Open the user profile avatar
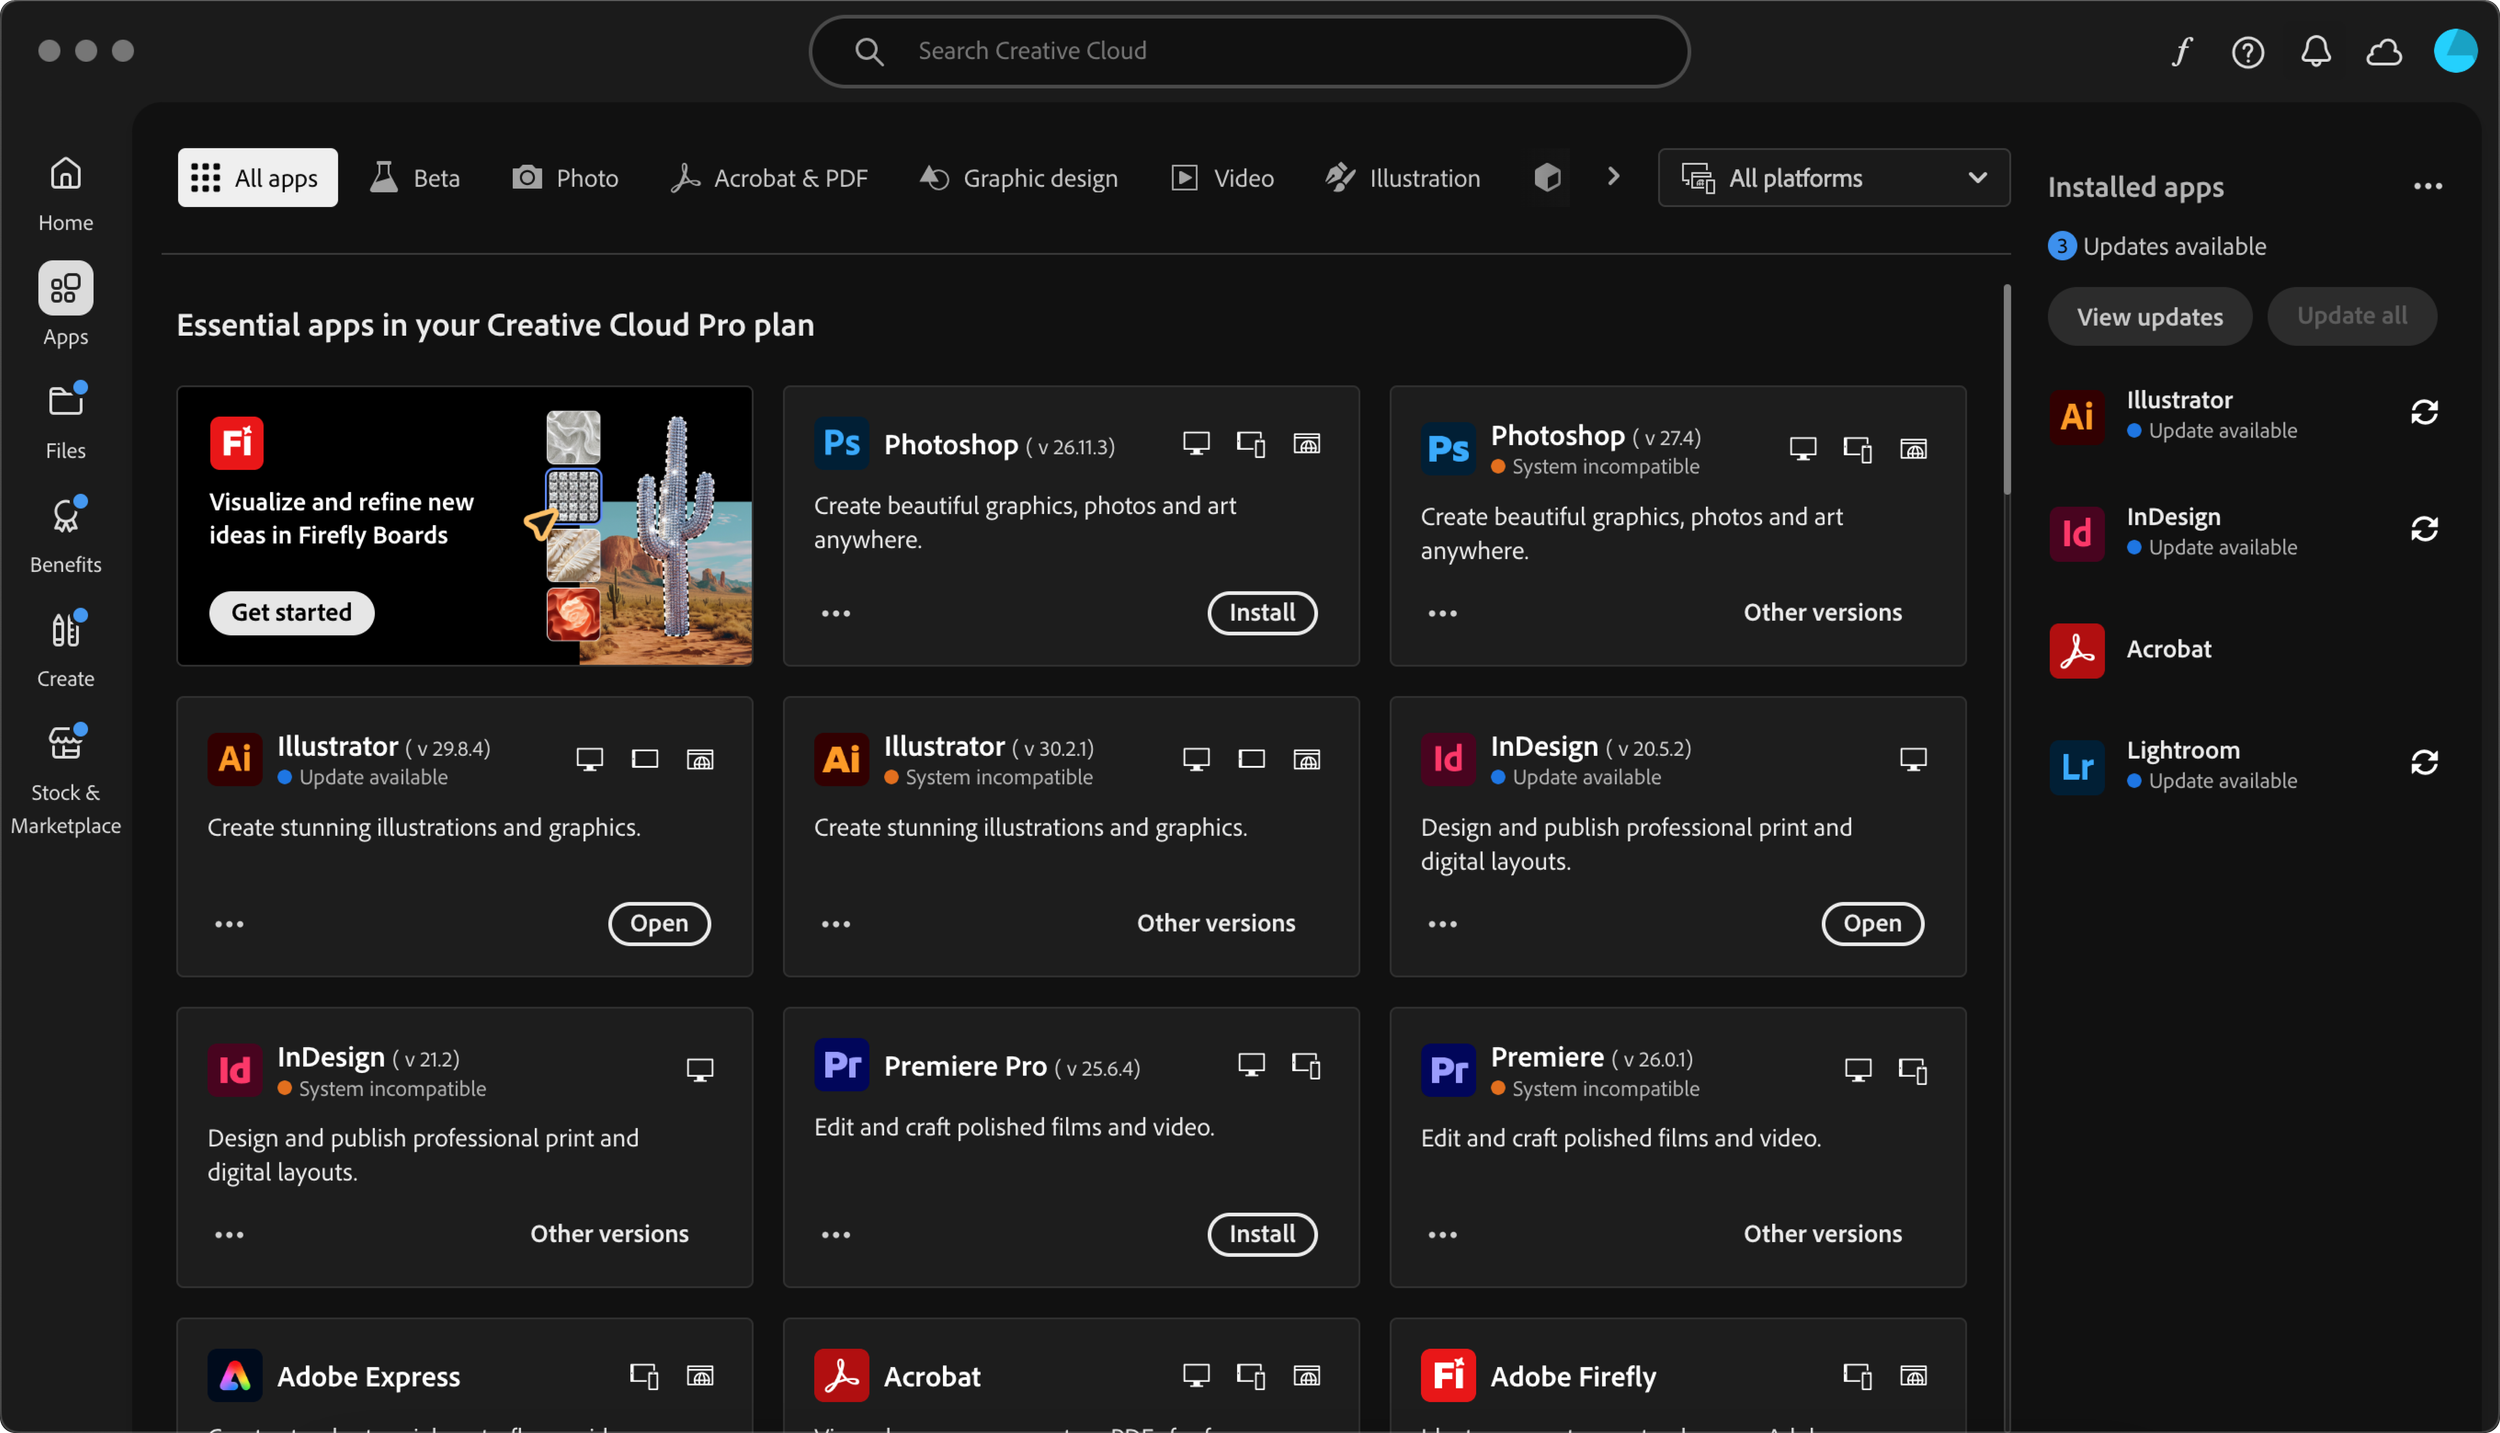The image size is (2500, 1433). [2455, 51]
